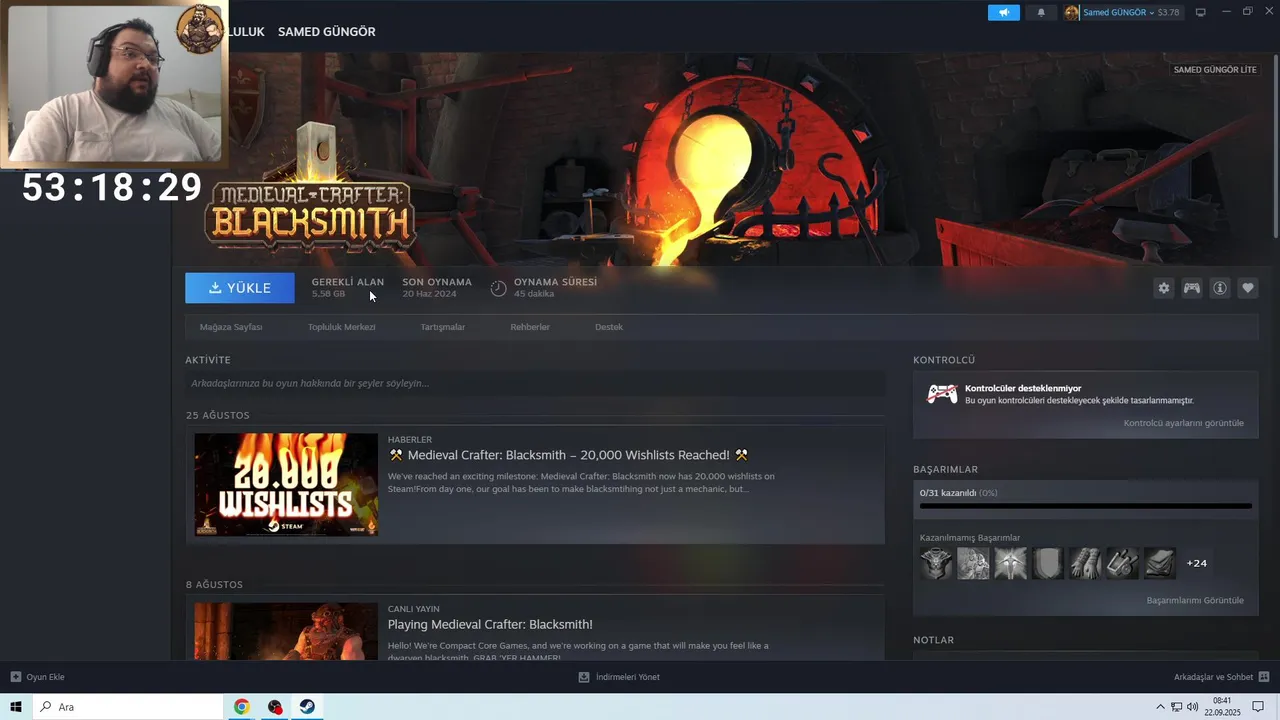The height and width of the screenshot is (720, 1280).
Task: Open the 20,000 Wishlists Reached news title
Action: 568,455
